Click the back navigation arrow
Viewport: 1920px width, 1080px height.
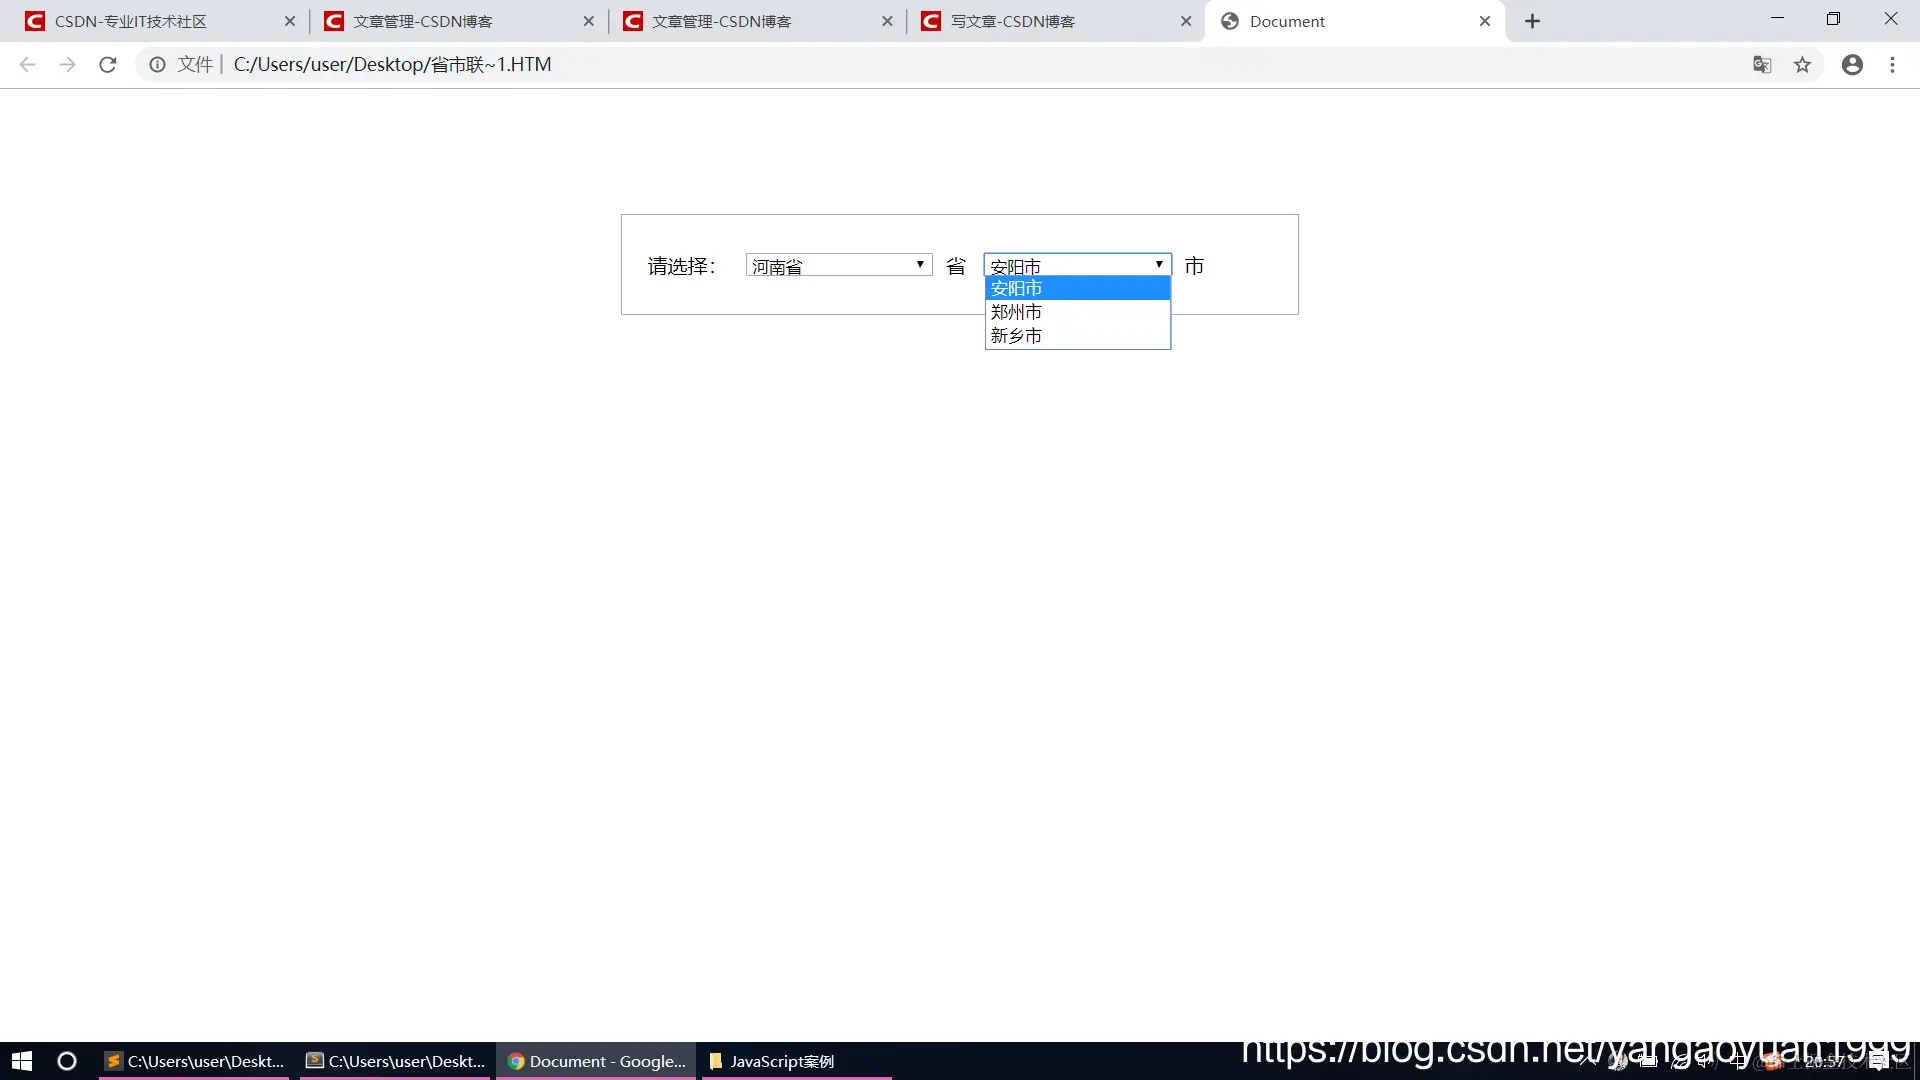(x=26, y=64)
